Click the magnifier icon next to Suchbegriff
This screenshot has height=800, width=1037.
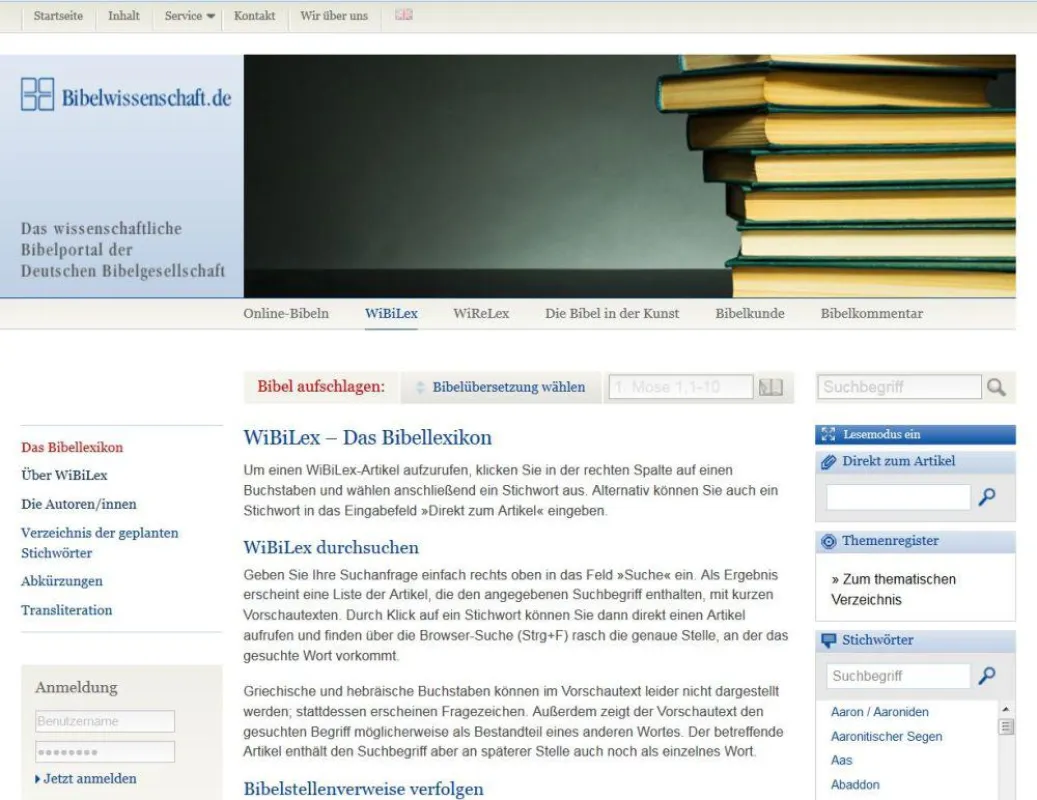996,387
